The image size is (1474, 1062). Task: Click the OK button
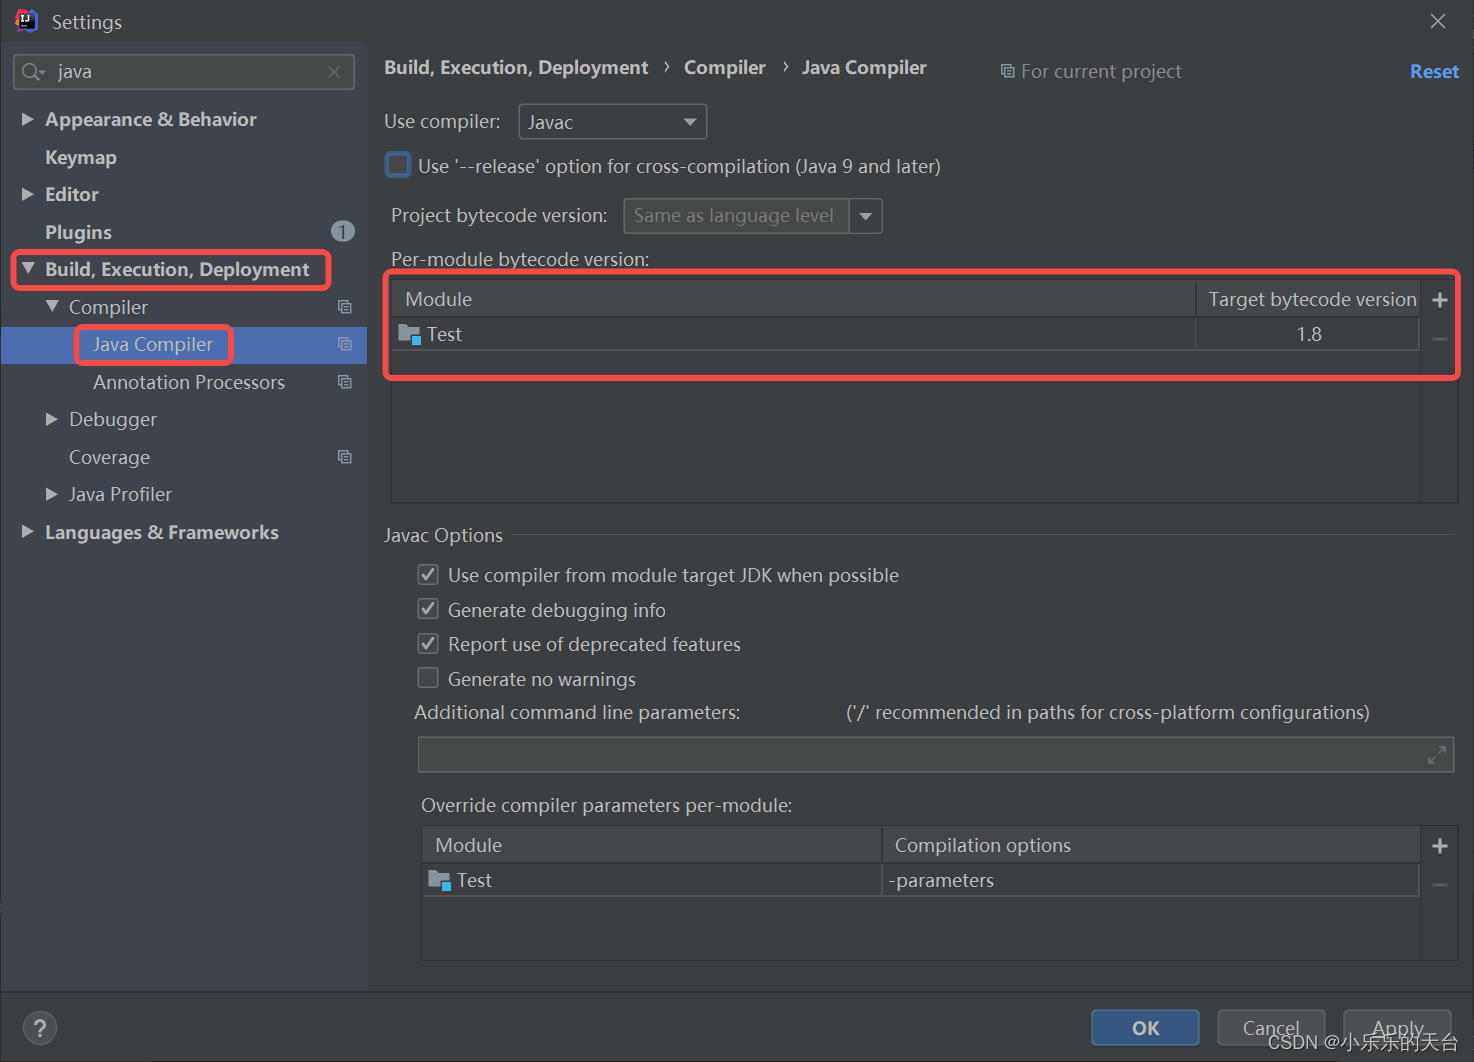(x=1145, y=1028)
